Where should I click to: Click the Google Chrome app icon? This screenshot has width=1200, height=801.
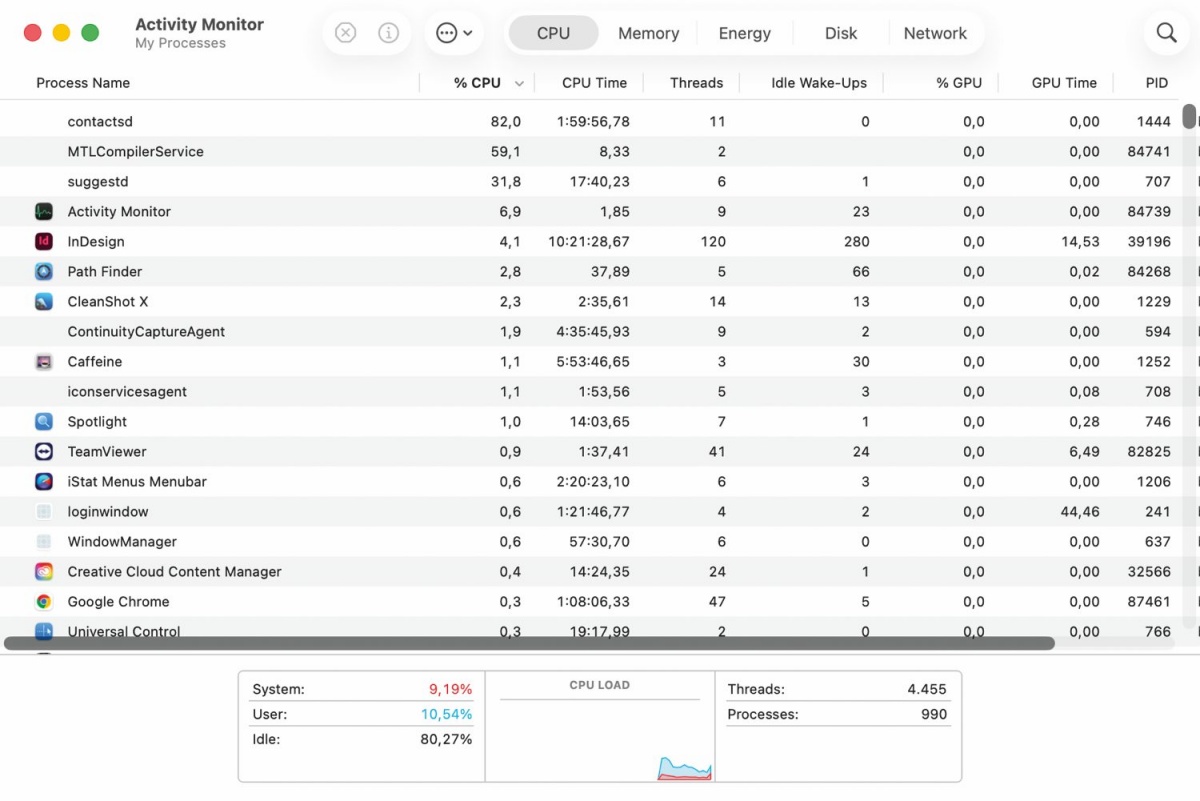pos(44,601)
